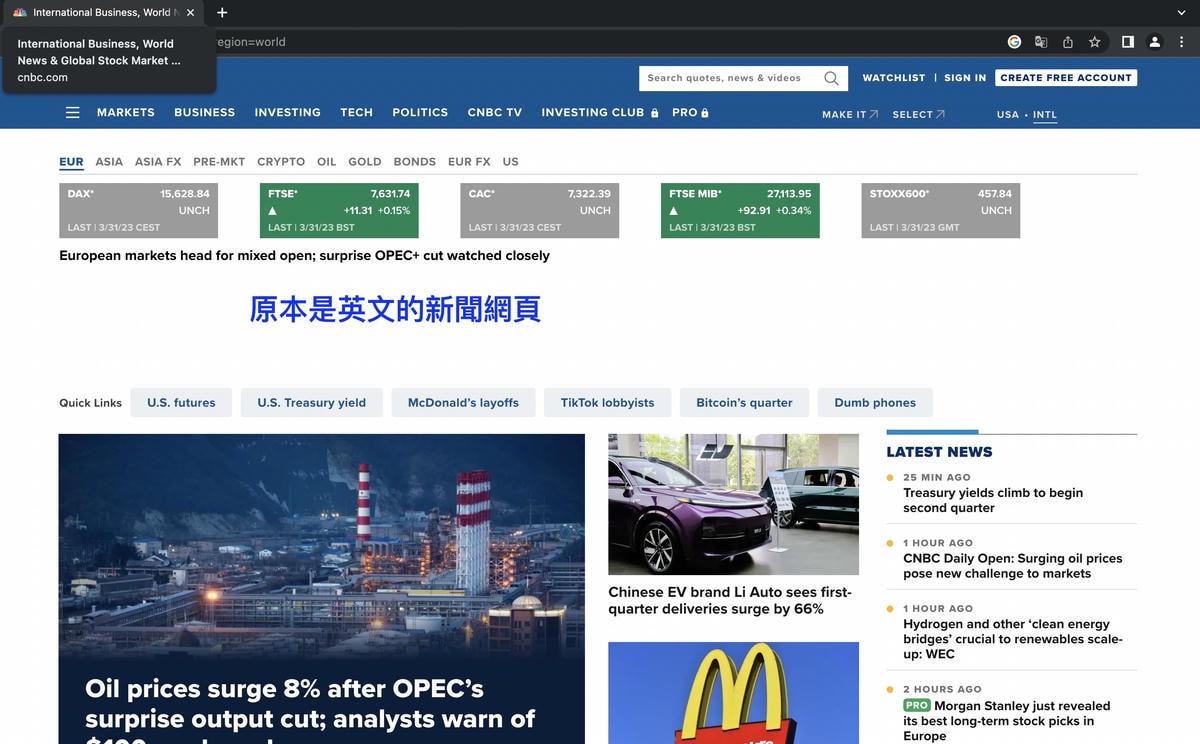Select the ASIA markets tab
Screen dimensions: 1200x744
[x=109, y=162]
